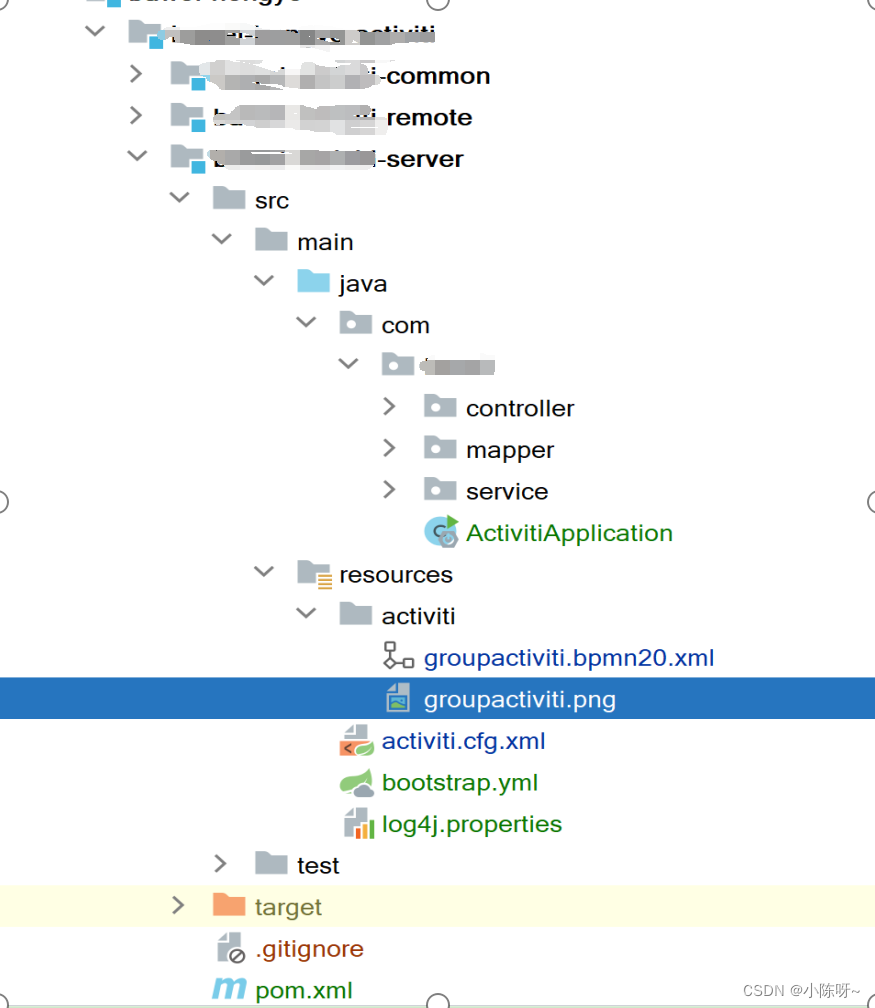Expand the test folder

click(x=220, y=864)
